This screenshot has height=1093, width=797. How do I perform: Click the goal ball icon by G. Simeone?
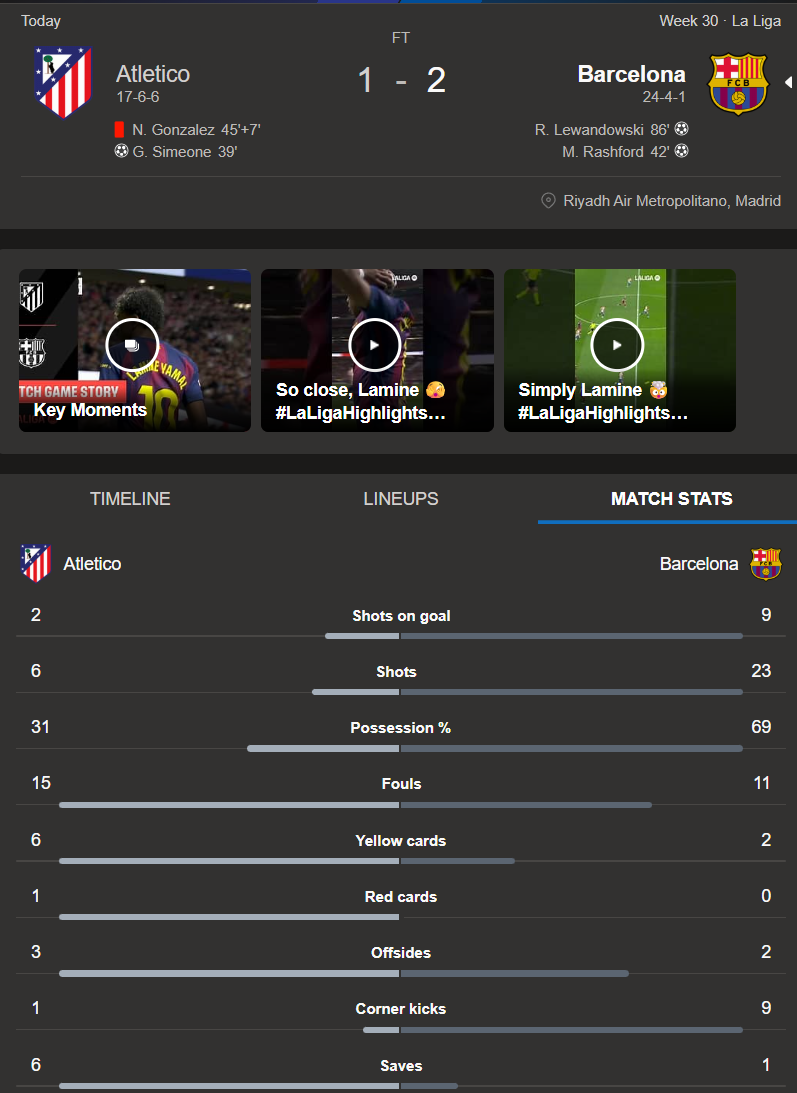[x=121, y=152]
